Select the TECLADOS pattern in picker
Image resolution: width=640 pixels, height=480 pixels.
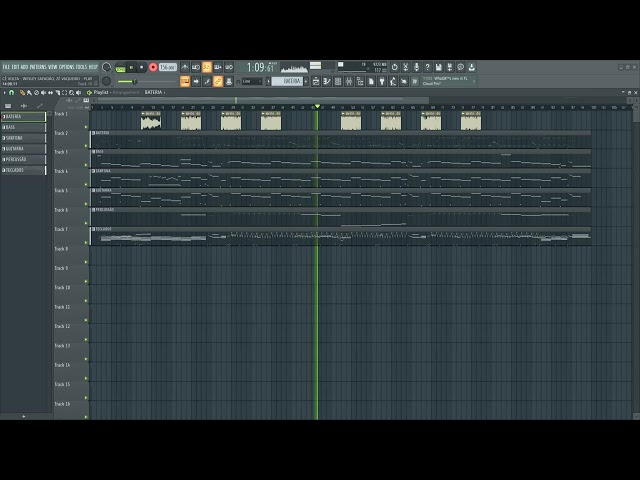[x=24, y=170]
